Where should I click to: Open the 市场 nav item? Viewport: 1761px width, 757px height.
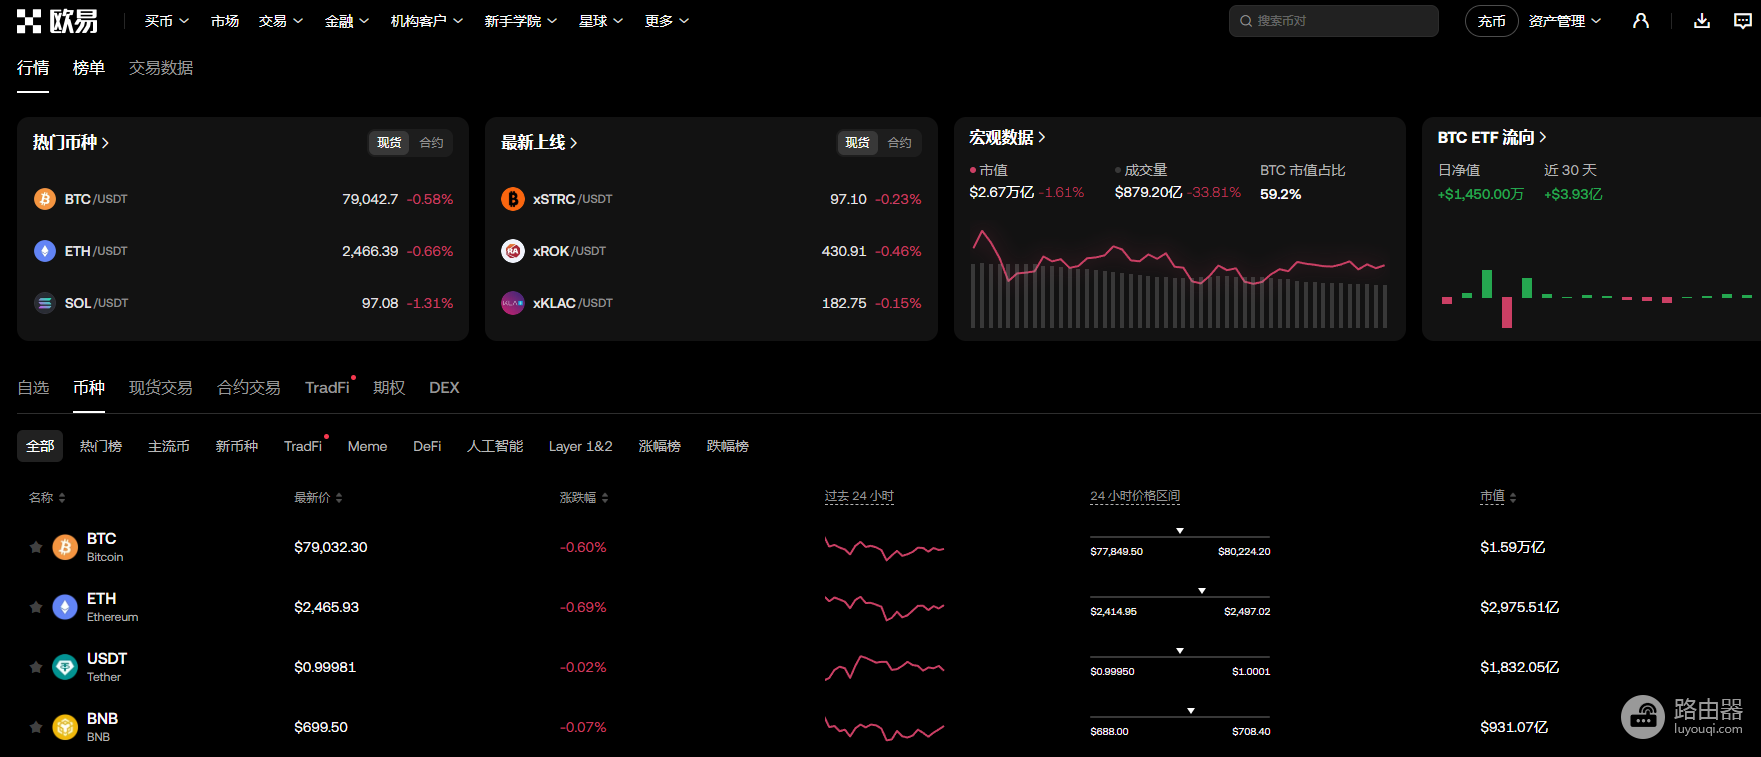click(x=225, y=21)
